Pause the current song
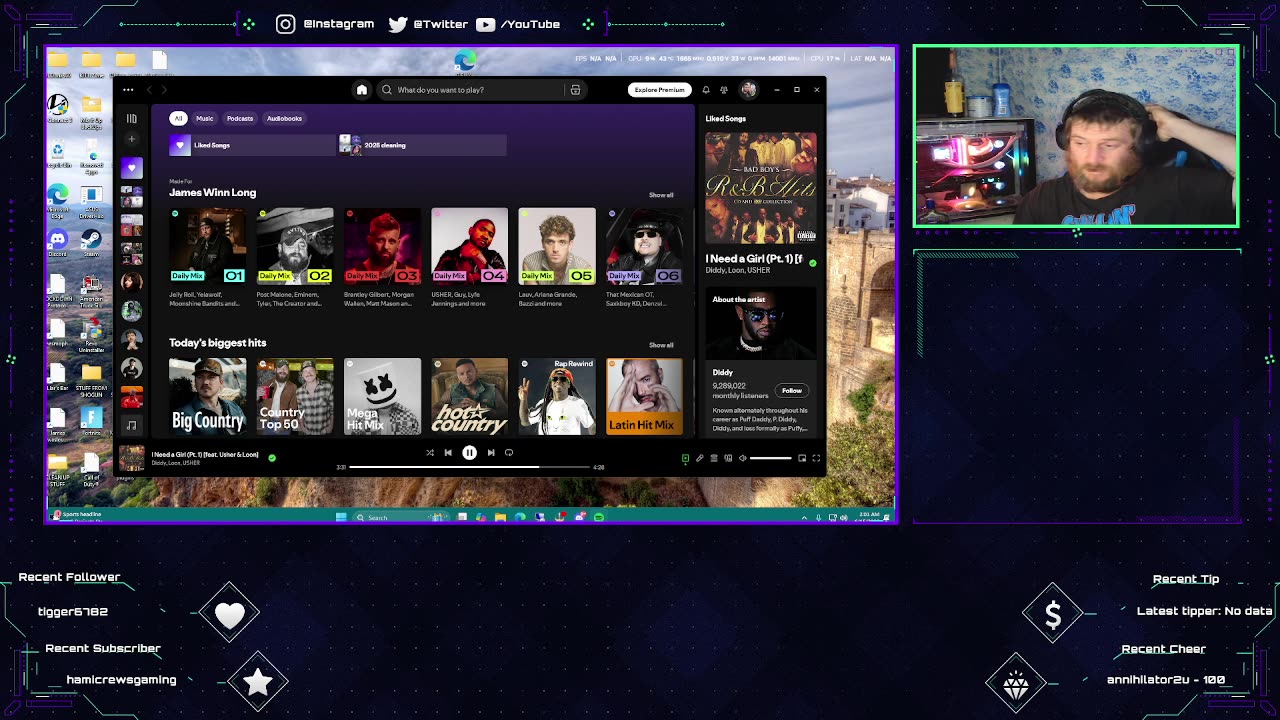1280x720 pixels. click(469, 453)
